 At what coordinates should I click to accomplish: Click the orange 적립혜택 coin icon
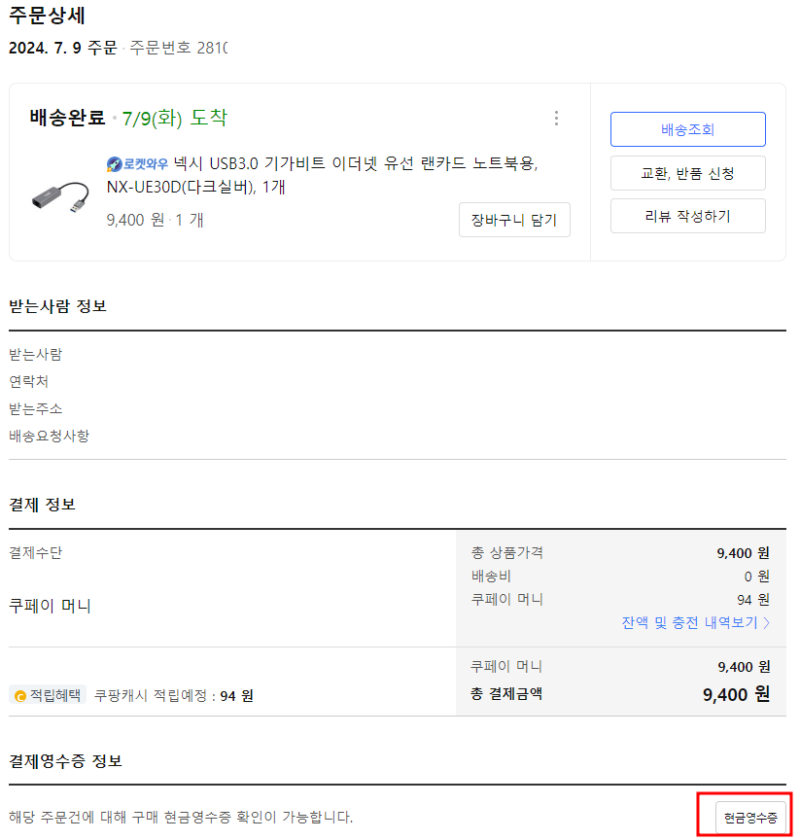point(20,696)
